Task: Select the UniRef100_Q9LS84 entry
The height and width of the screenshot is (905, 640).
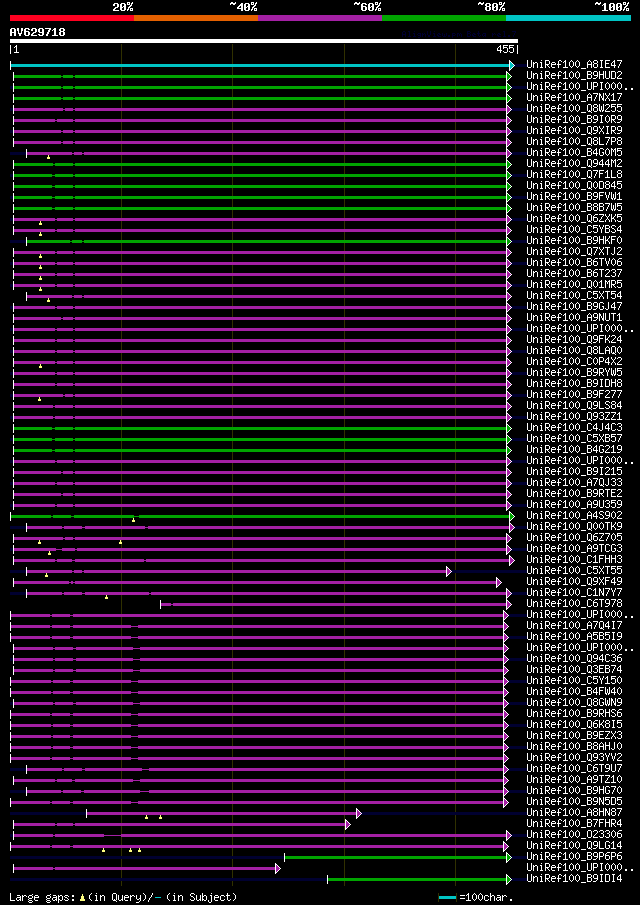Action: [x=574, y=406]
